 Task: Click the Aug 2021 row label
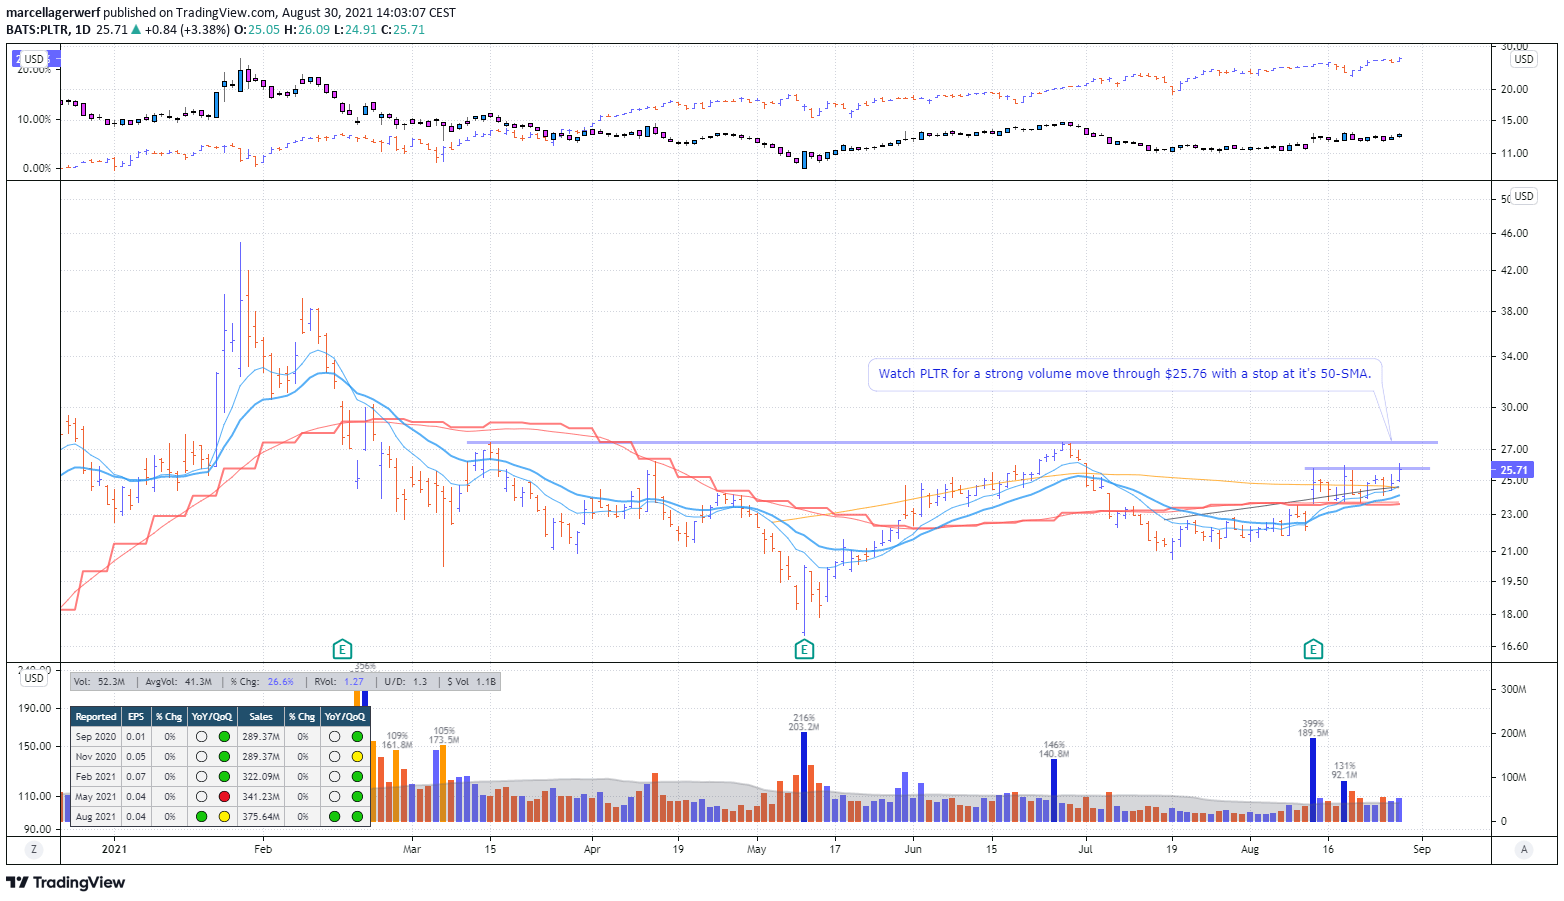click(x=96, y=817)
